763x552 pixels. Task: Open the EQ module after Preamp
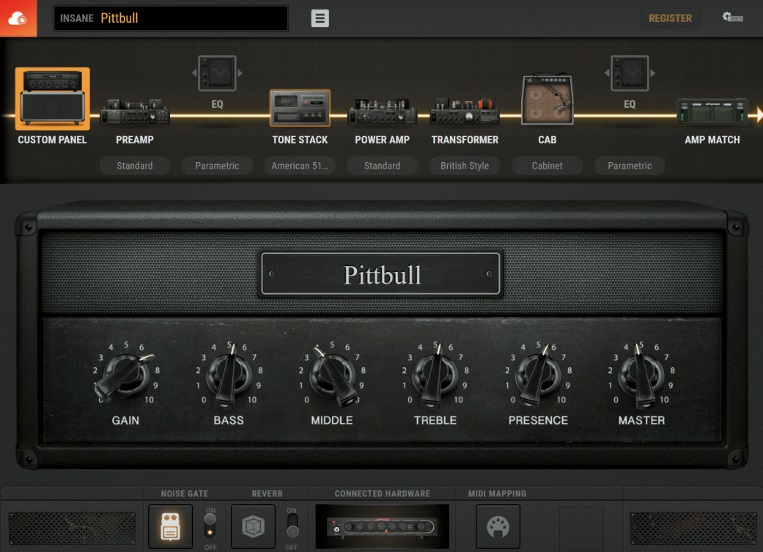click(x=217, y=74)
